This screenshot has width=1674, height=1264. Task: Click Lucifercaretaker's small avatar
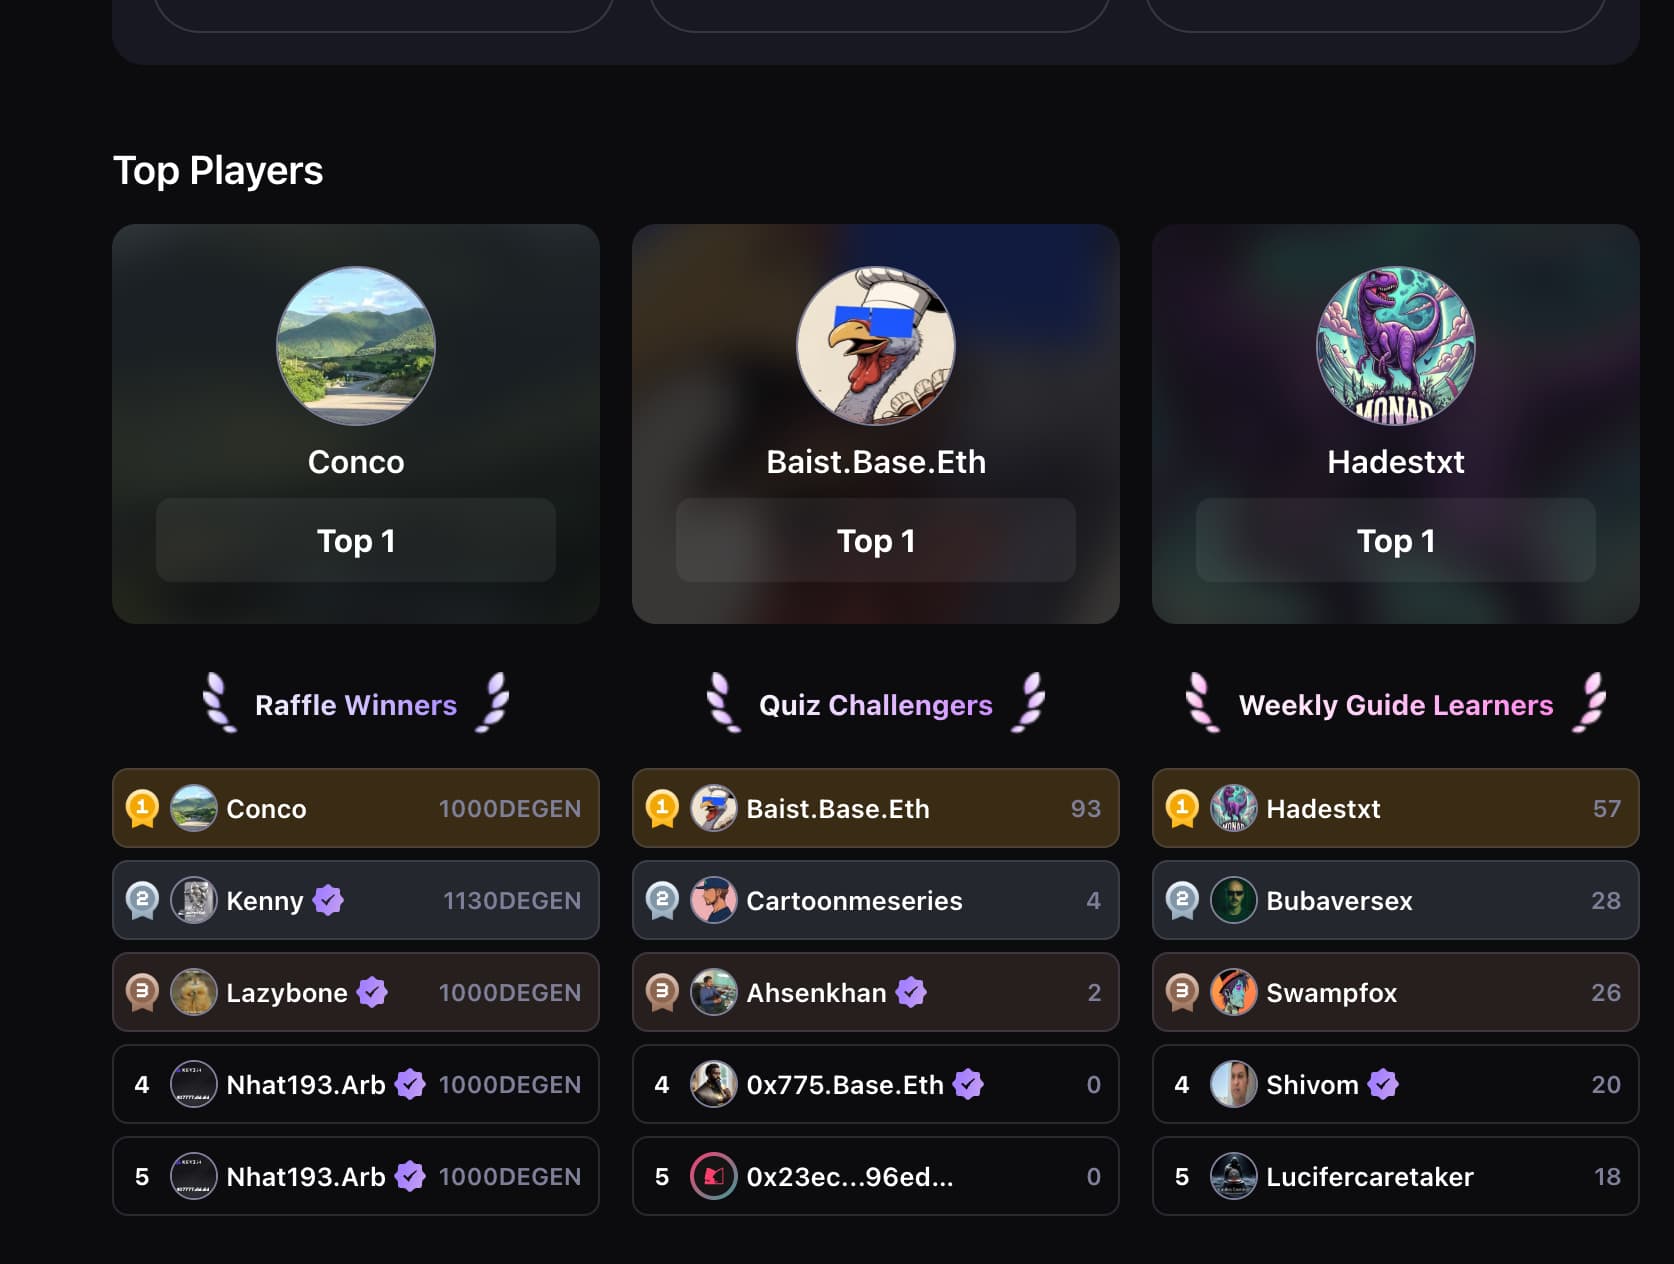1234,1176
